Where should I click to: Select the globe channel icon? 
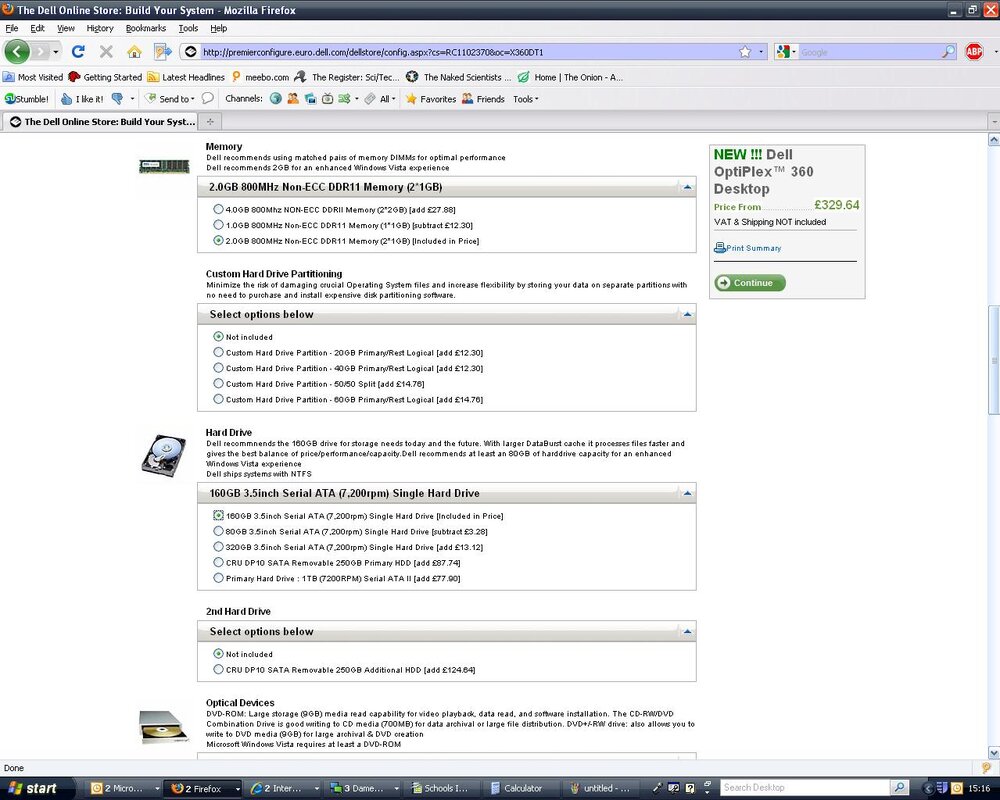[x=276, y=99]
